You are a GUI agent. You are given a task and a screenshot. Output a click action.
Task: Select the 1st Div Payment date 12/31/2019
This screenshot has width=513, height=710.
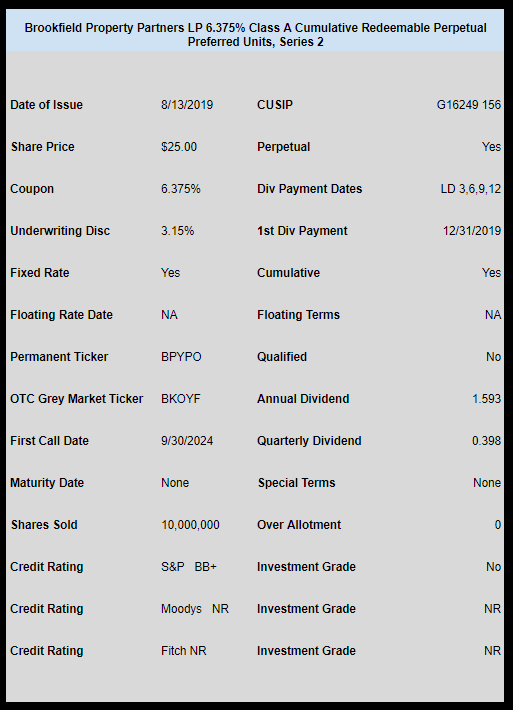(x=472, y=231)
